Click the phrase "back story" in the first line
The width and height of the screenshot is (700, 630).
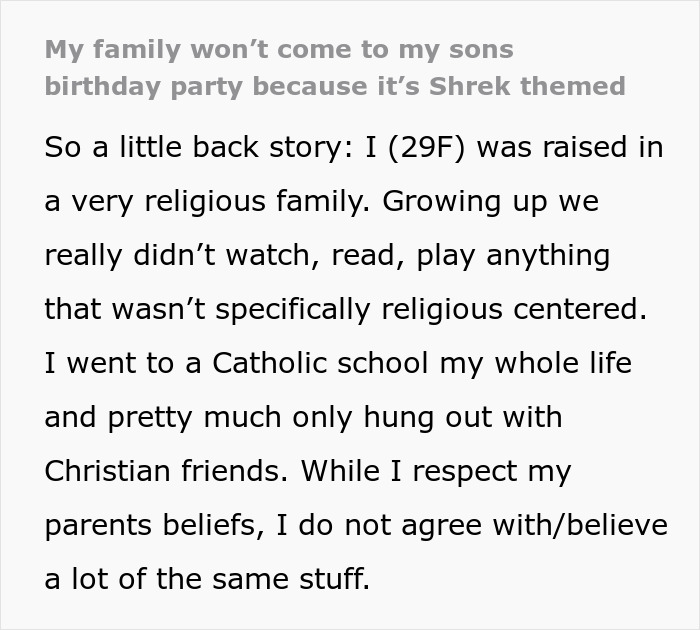tap(209, 146)
